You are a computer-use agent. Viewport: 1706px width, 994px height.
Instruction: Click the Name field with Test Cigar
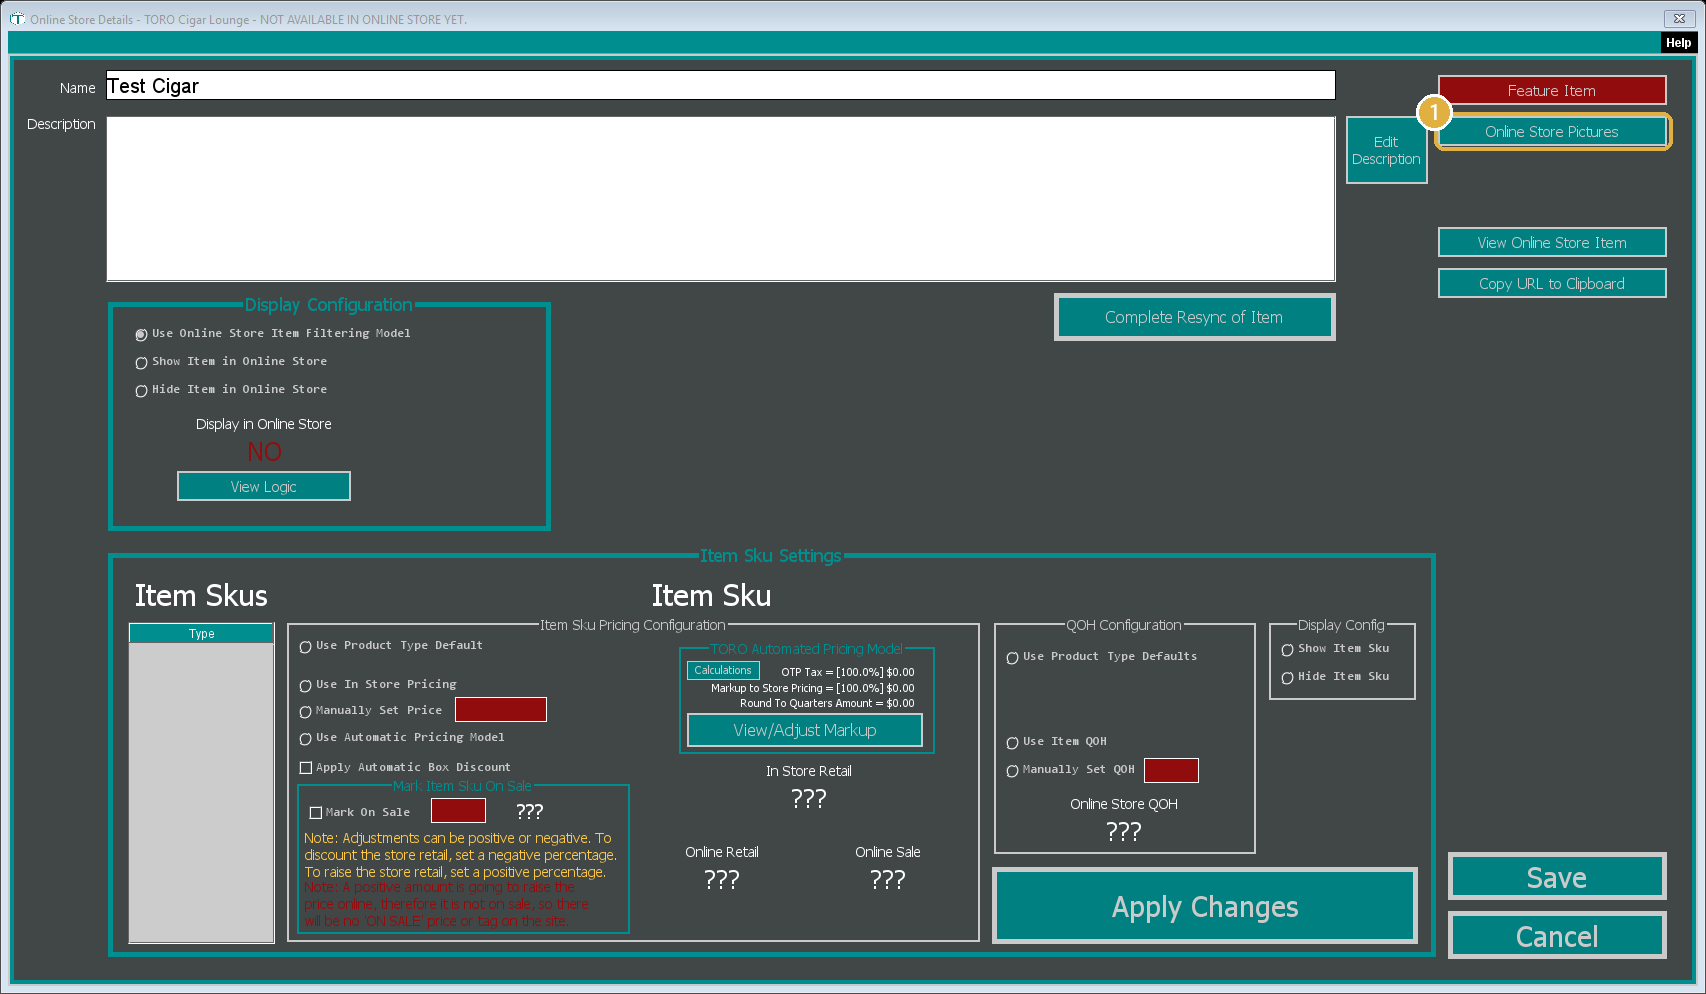(x=720, y=86)
